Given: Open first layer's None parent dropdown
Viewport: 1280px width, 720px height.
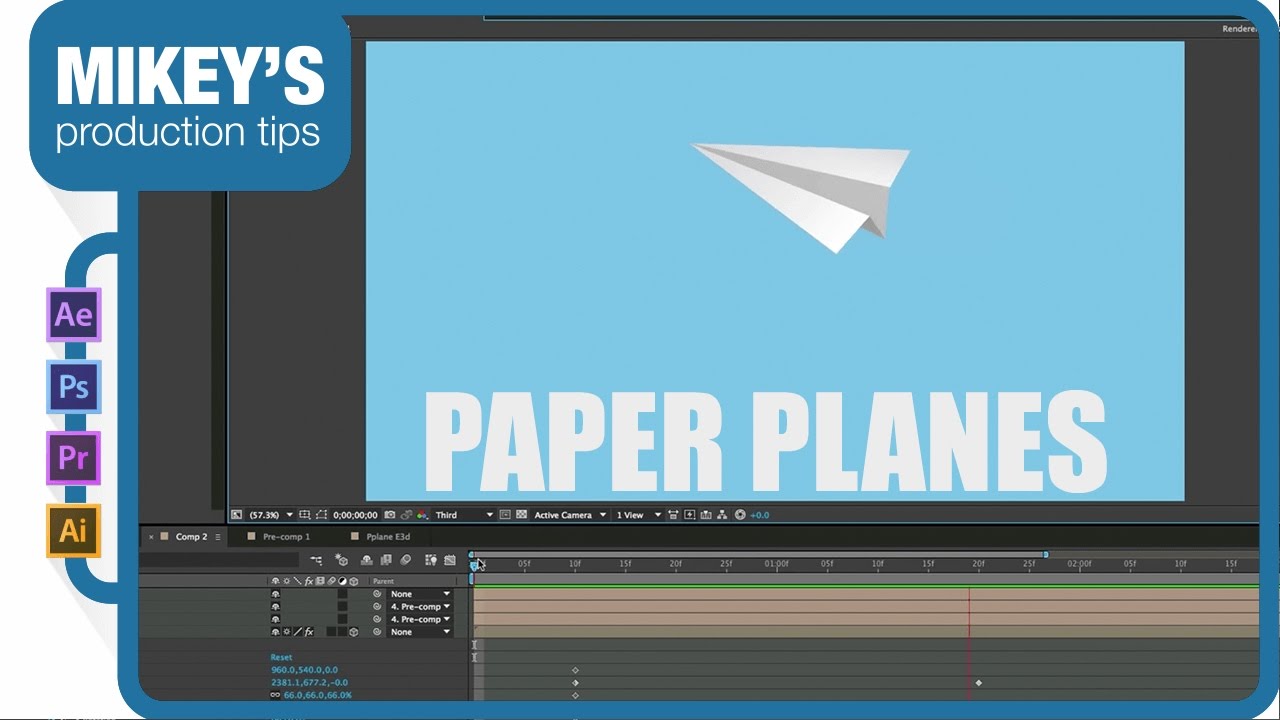Looking at the screenshot, I should click(x=420, y=594).
